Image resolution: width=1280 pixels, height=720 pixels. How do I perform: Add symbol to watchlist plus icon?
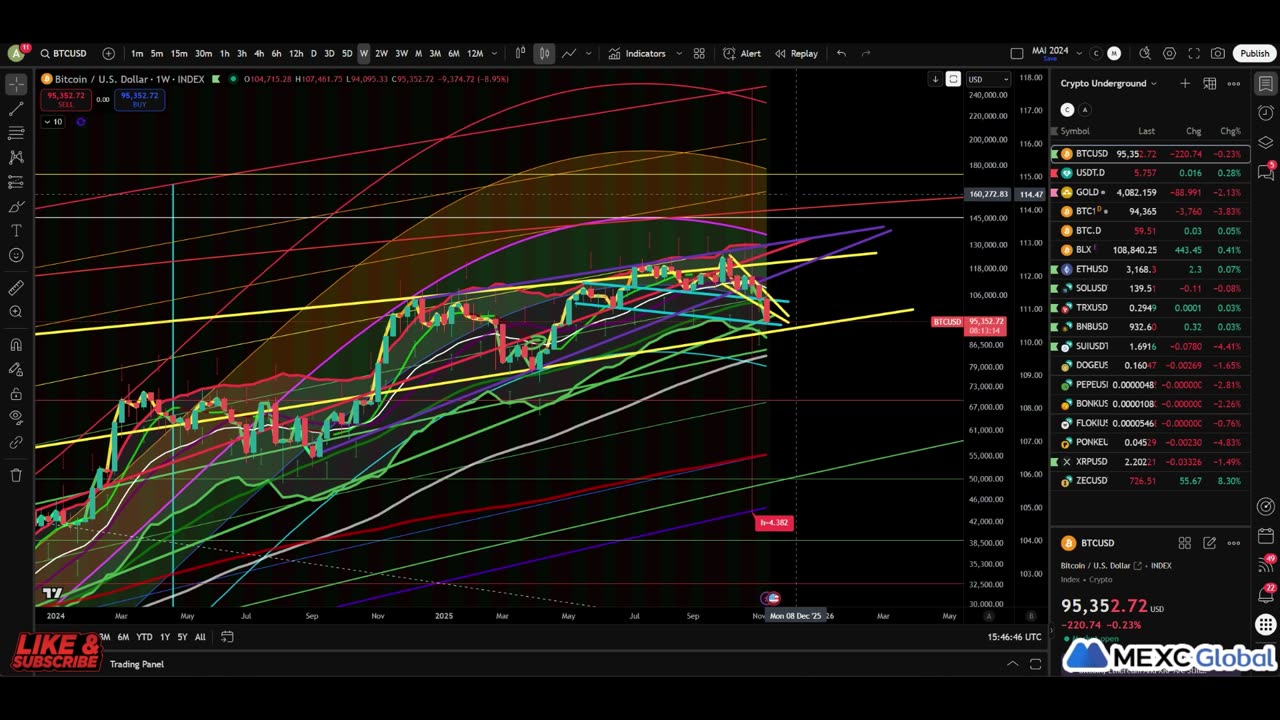[1185, 84]
